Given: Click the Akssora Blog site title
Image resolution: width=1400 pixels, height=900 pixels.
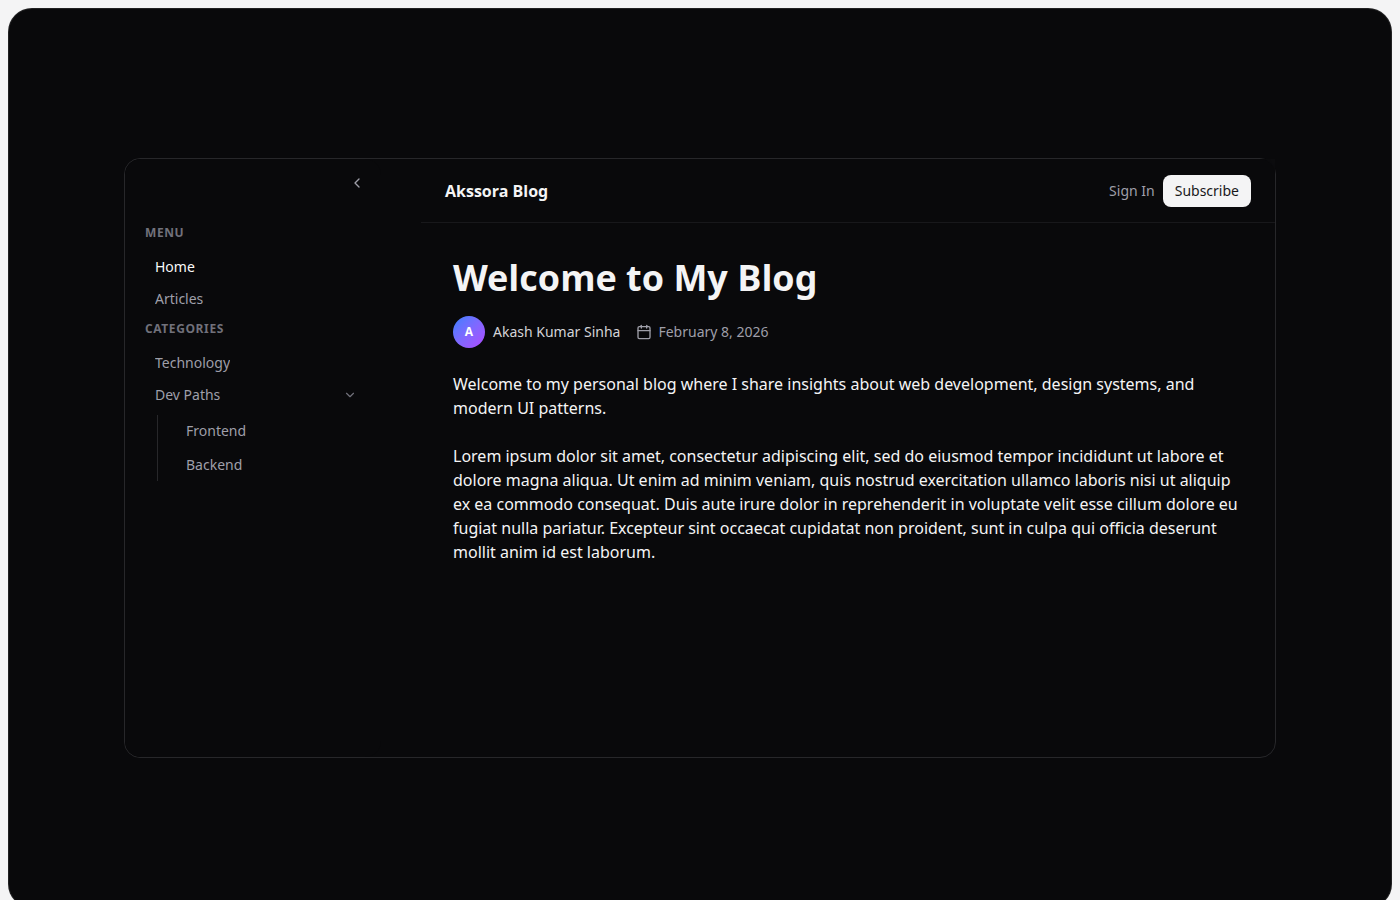Looking at the screenshot, I should tap(496, 191).
